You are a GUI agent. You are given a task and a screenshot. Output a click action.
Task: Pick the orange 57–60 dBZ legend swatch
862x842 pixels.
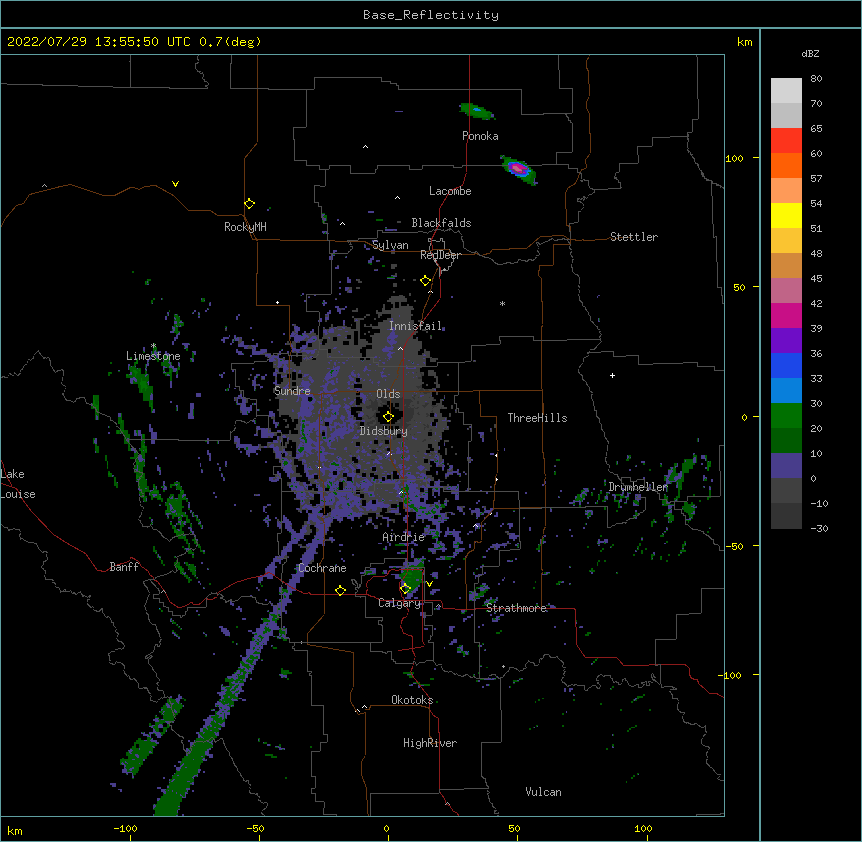(x=786, y=165)
